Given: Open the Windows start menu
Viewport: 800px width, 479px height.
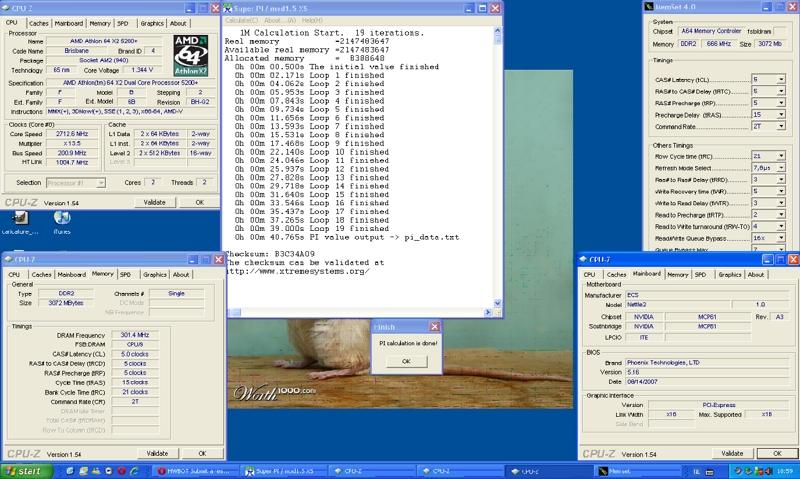Looking at the screenshot, I should 27,471.
